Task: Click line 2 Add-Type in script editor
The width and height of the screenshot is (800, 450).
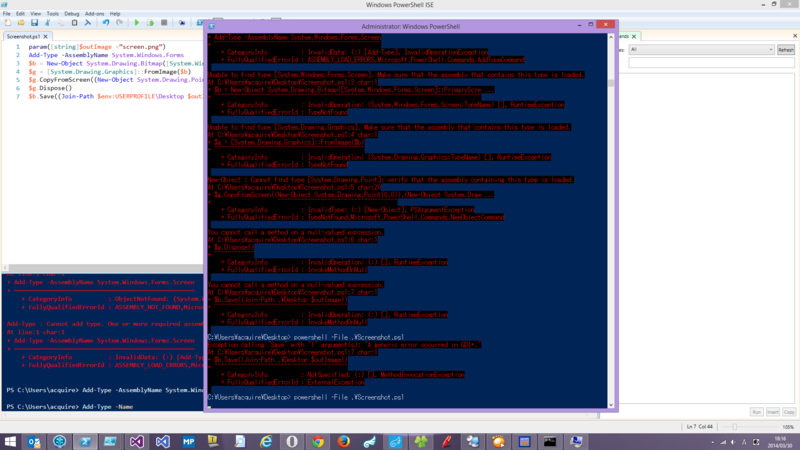Action: [x=106, y=55]
